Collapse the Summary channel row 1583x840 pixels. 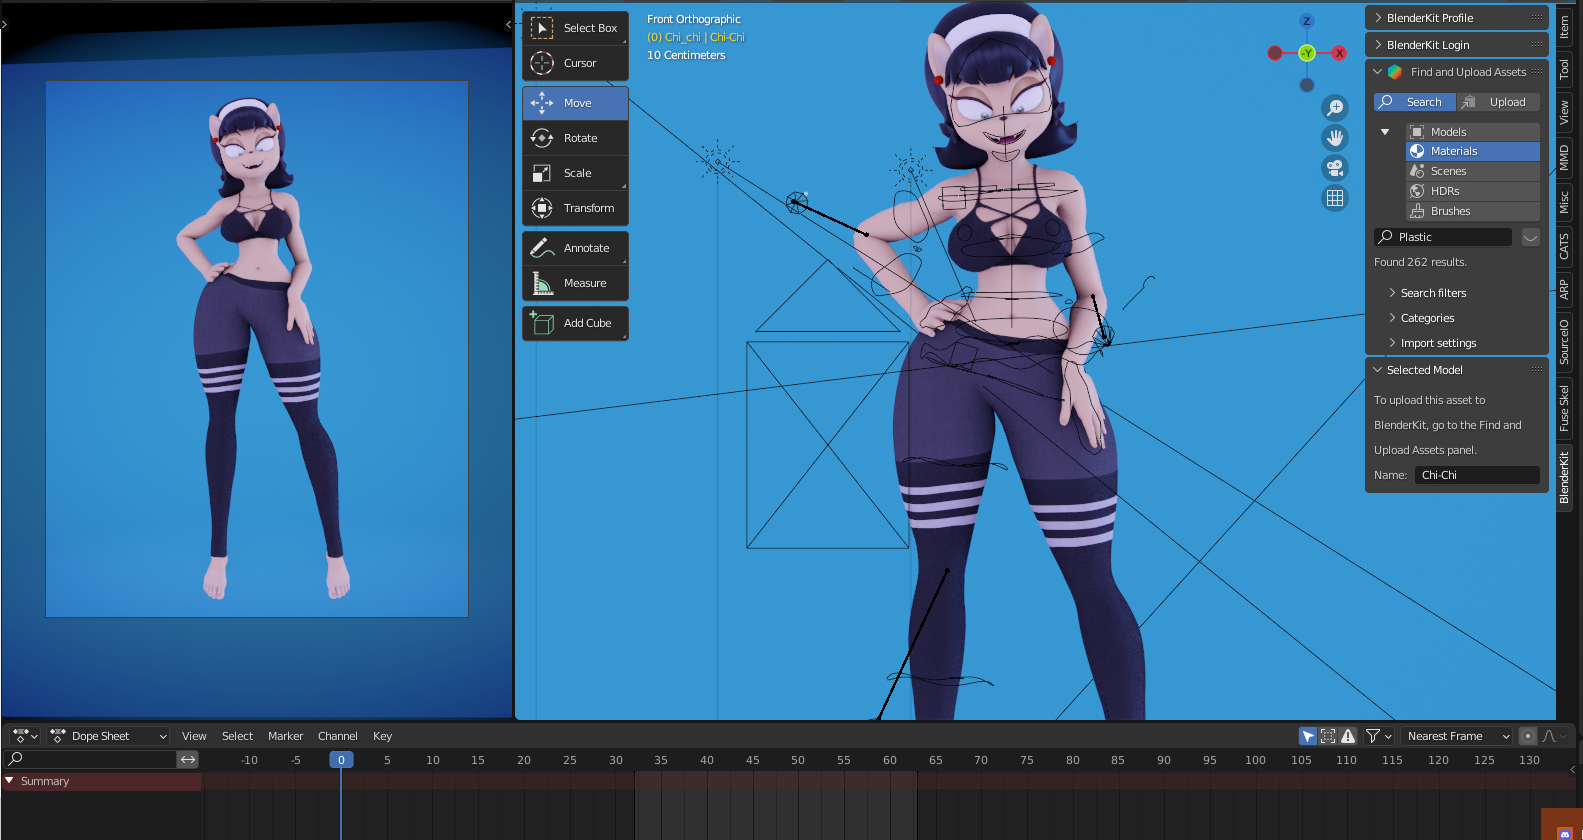(10, 781)
